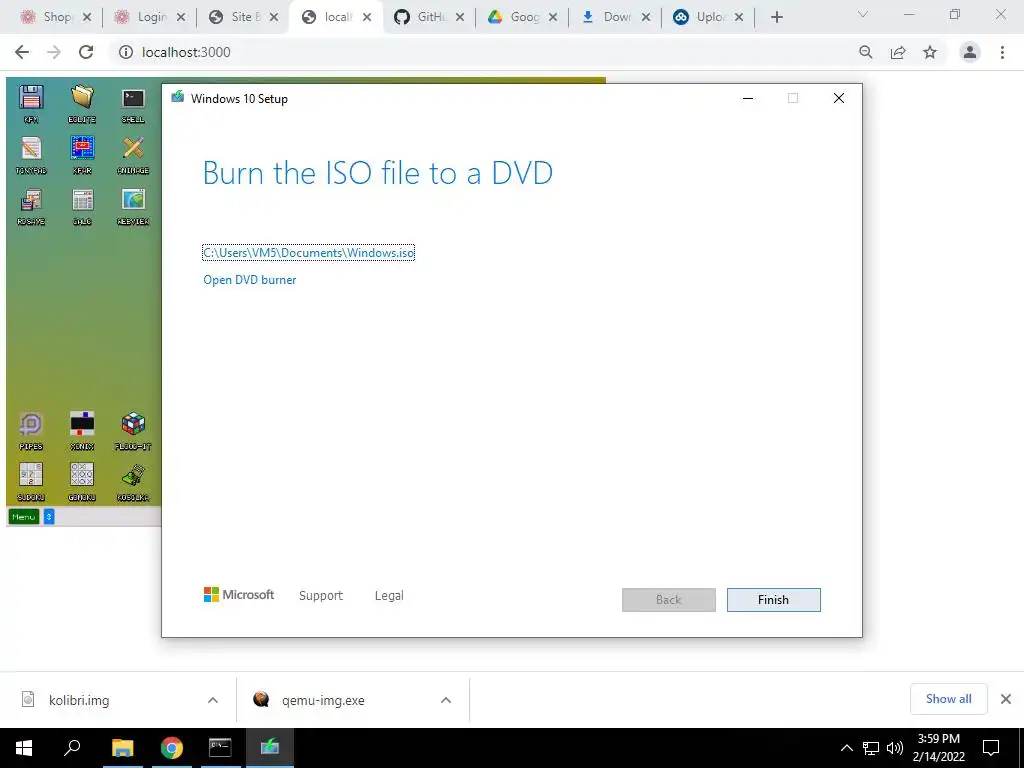Close the localhost tab

point(367,18)
